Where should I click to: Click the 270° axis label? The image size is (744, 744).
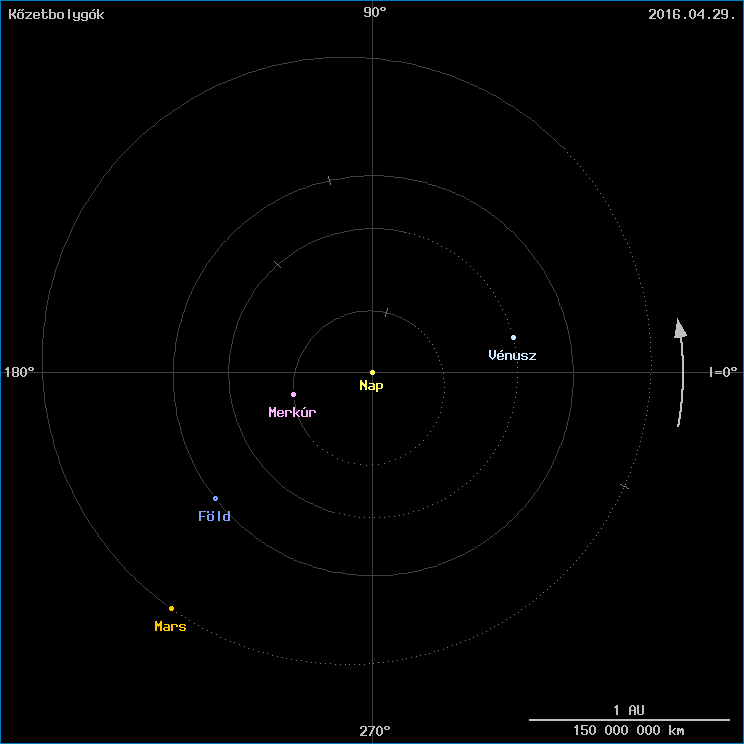(x=375, y=731)
